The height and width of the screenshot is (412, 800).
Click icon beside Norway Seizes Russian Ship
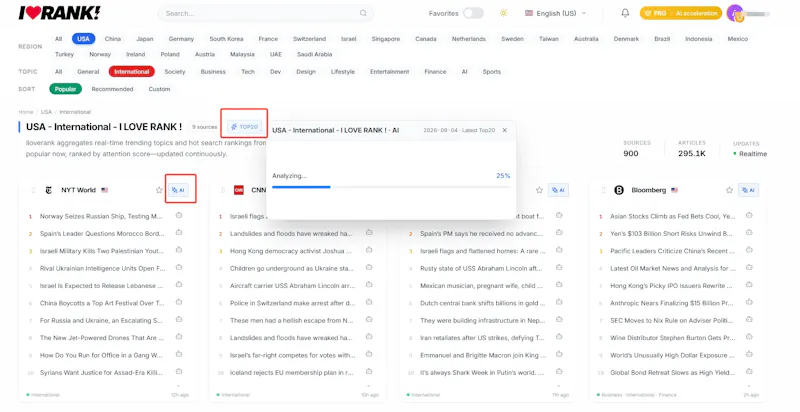pyautogui.click(x=179, y=216)
